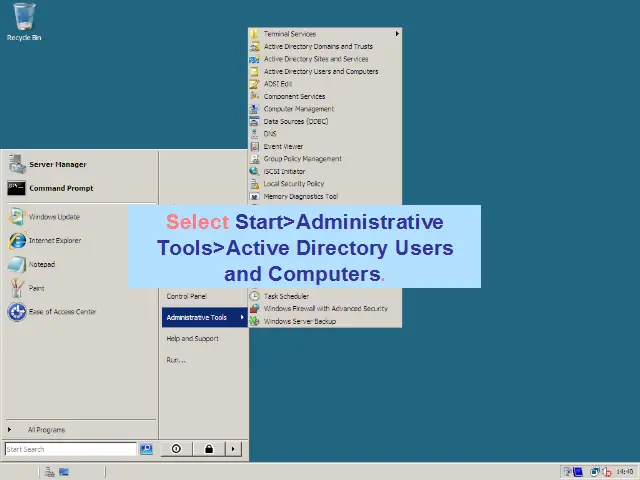Click the DNS icon
The image size is (640, 480).
tap(254, 134)
